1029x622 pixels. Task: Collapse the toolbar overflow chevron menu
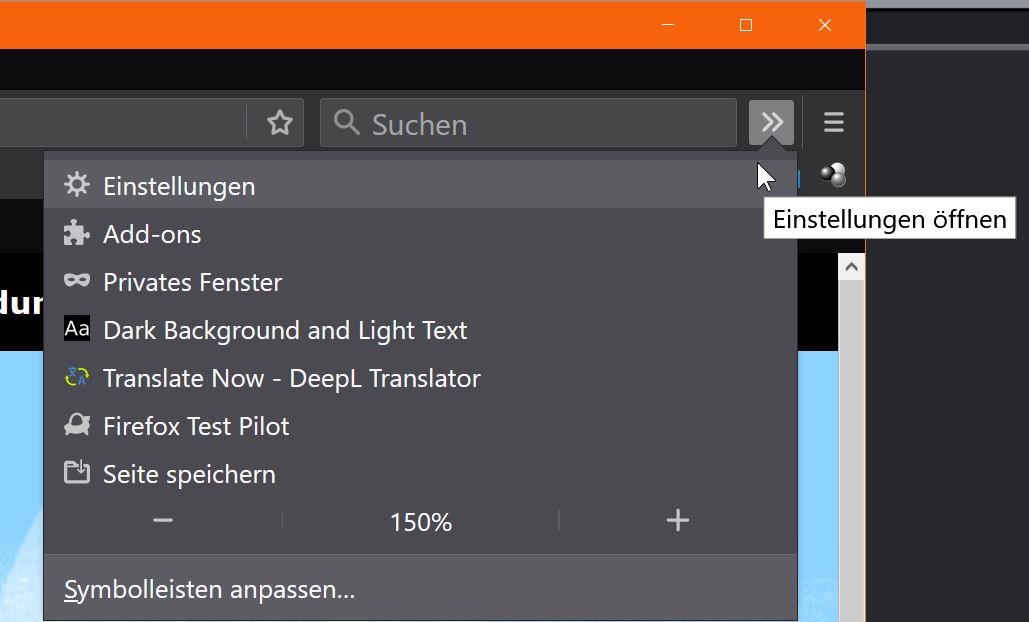[771, 123]
